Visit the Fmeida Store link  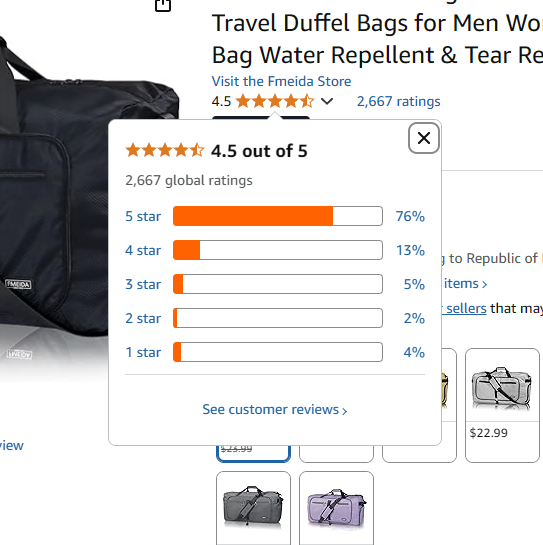281,81
